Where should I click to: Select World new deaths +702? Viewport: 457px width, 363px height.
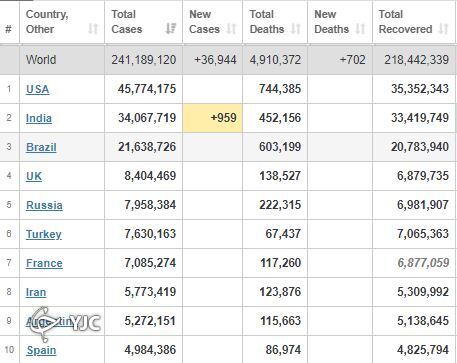(352, 60)
